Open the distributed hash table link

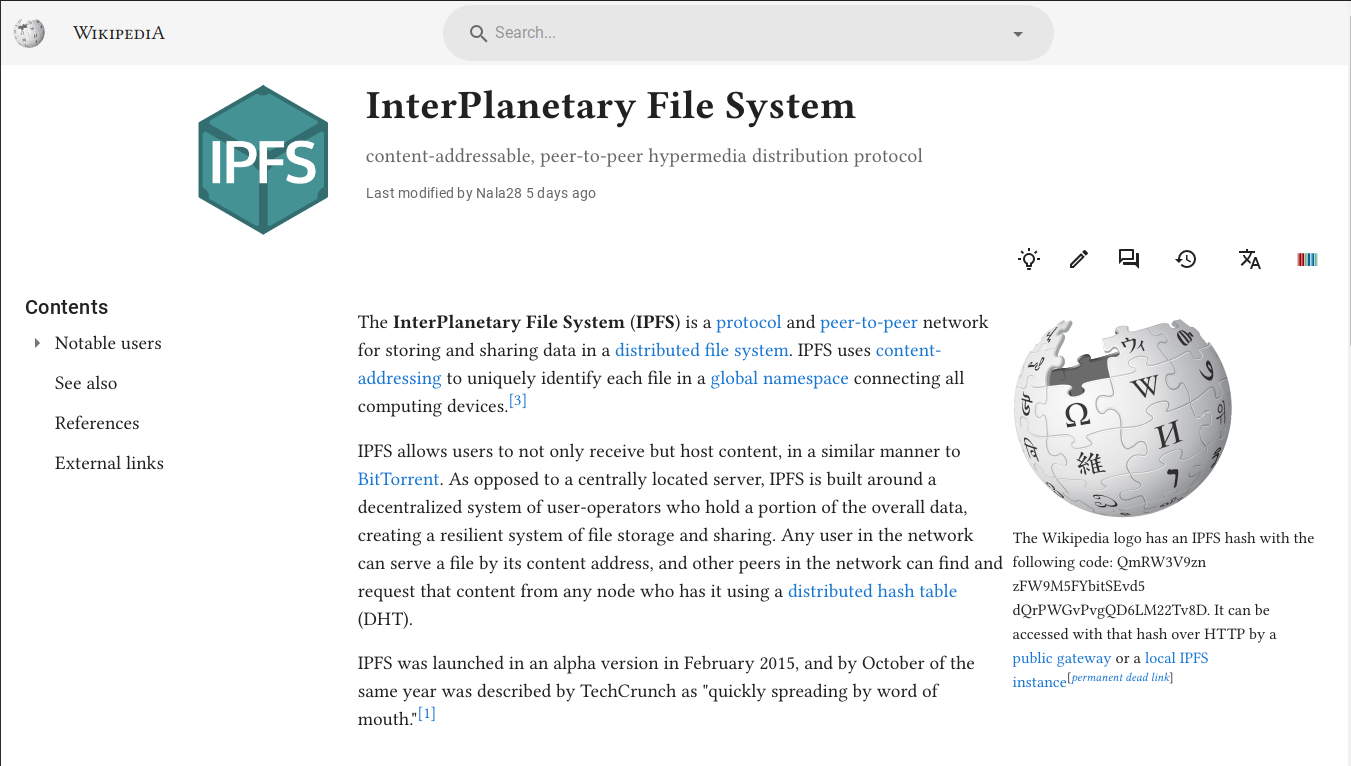(873, 591)
